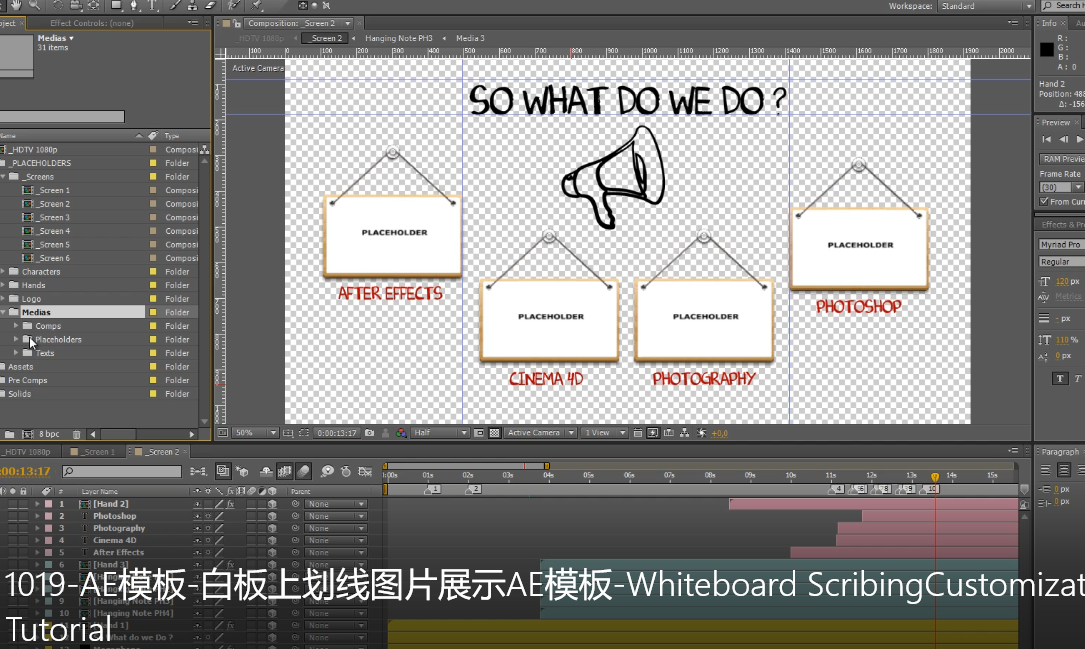Click the Hand 2 layer label color swatch
Screen dimensions: 1085x649
[48, 504]
